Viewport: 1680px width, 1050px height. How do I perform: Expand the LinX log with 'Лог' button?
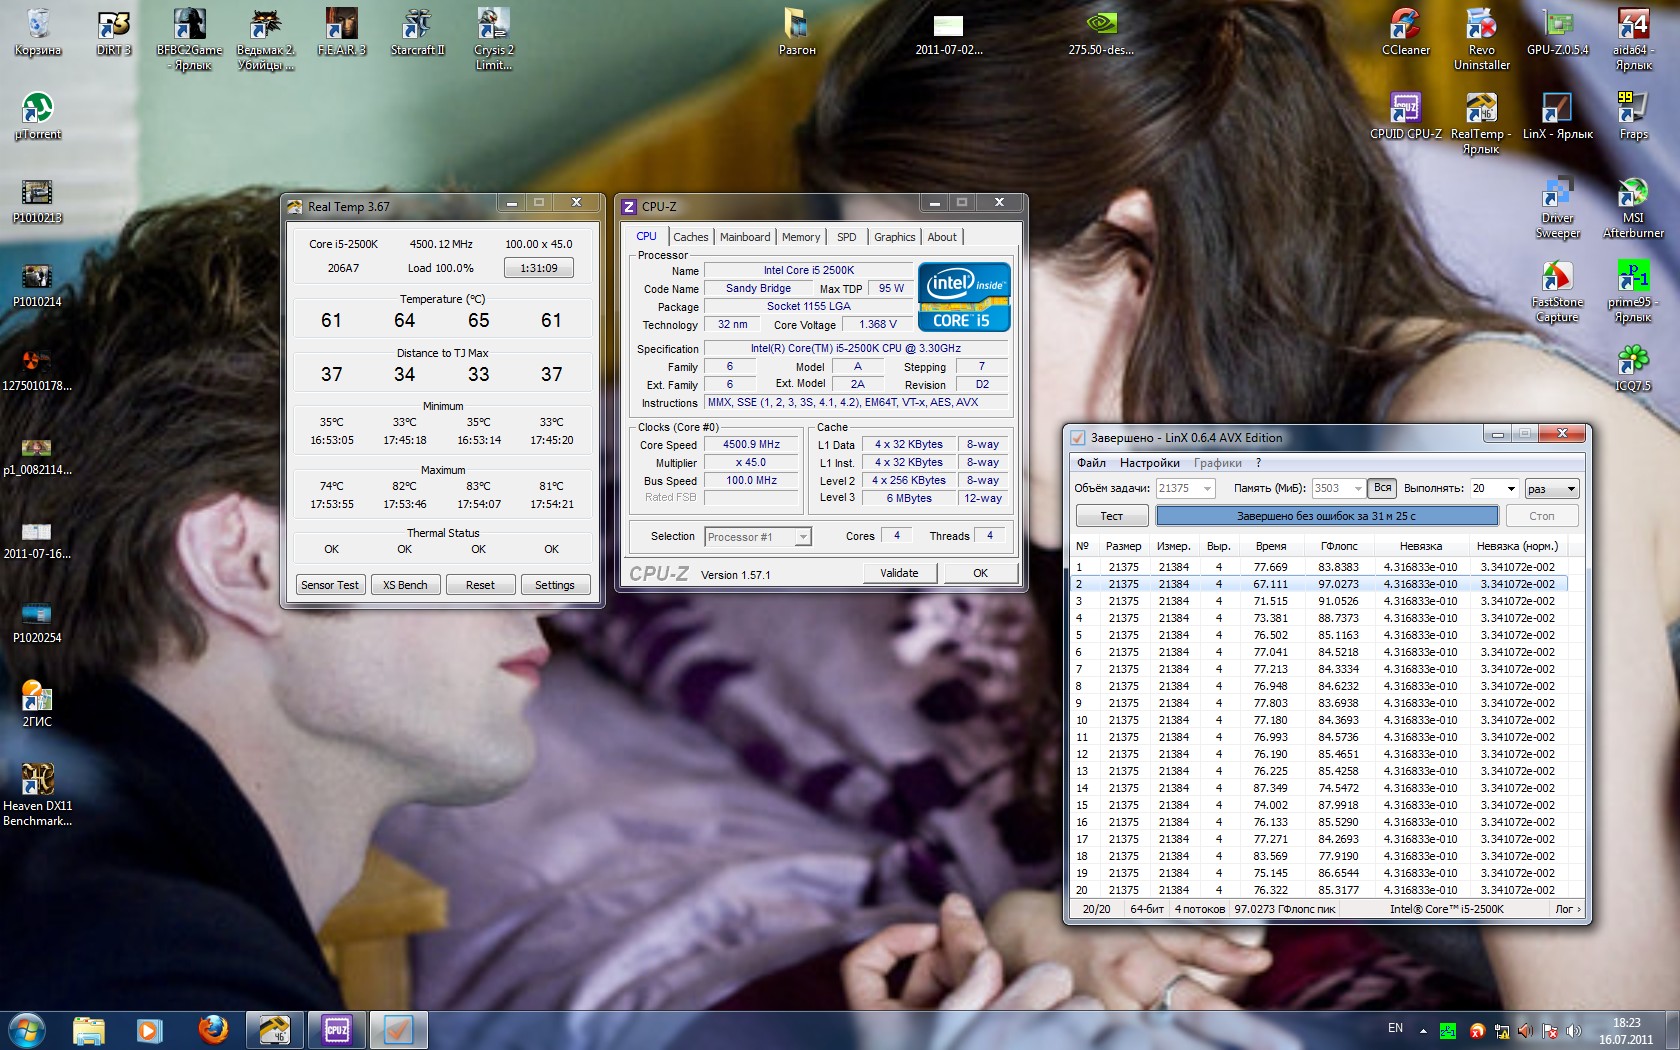coord(1567,909)
